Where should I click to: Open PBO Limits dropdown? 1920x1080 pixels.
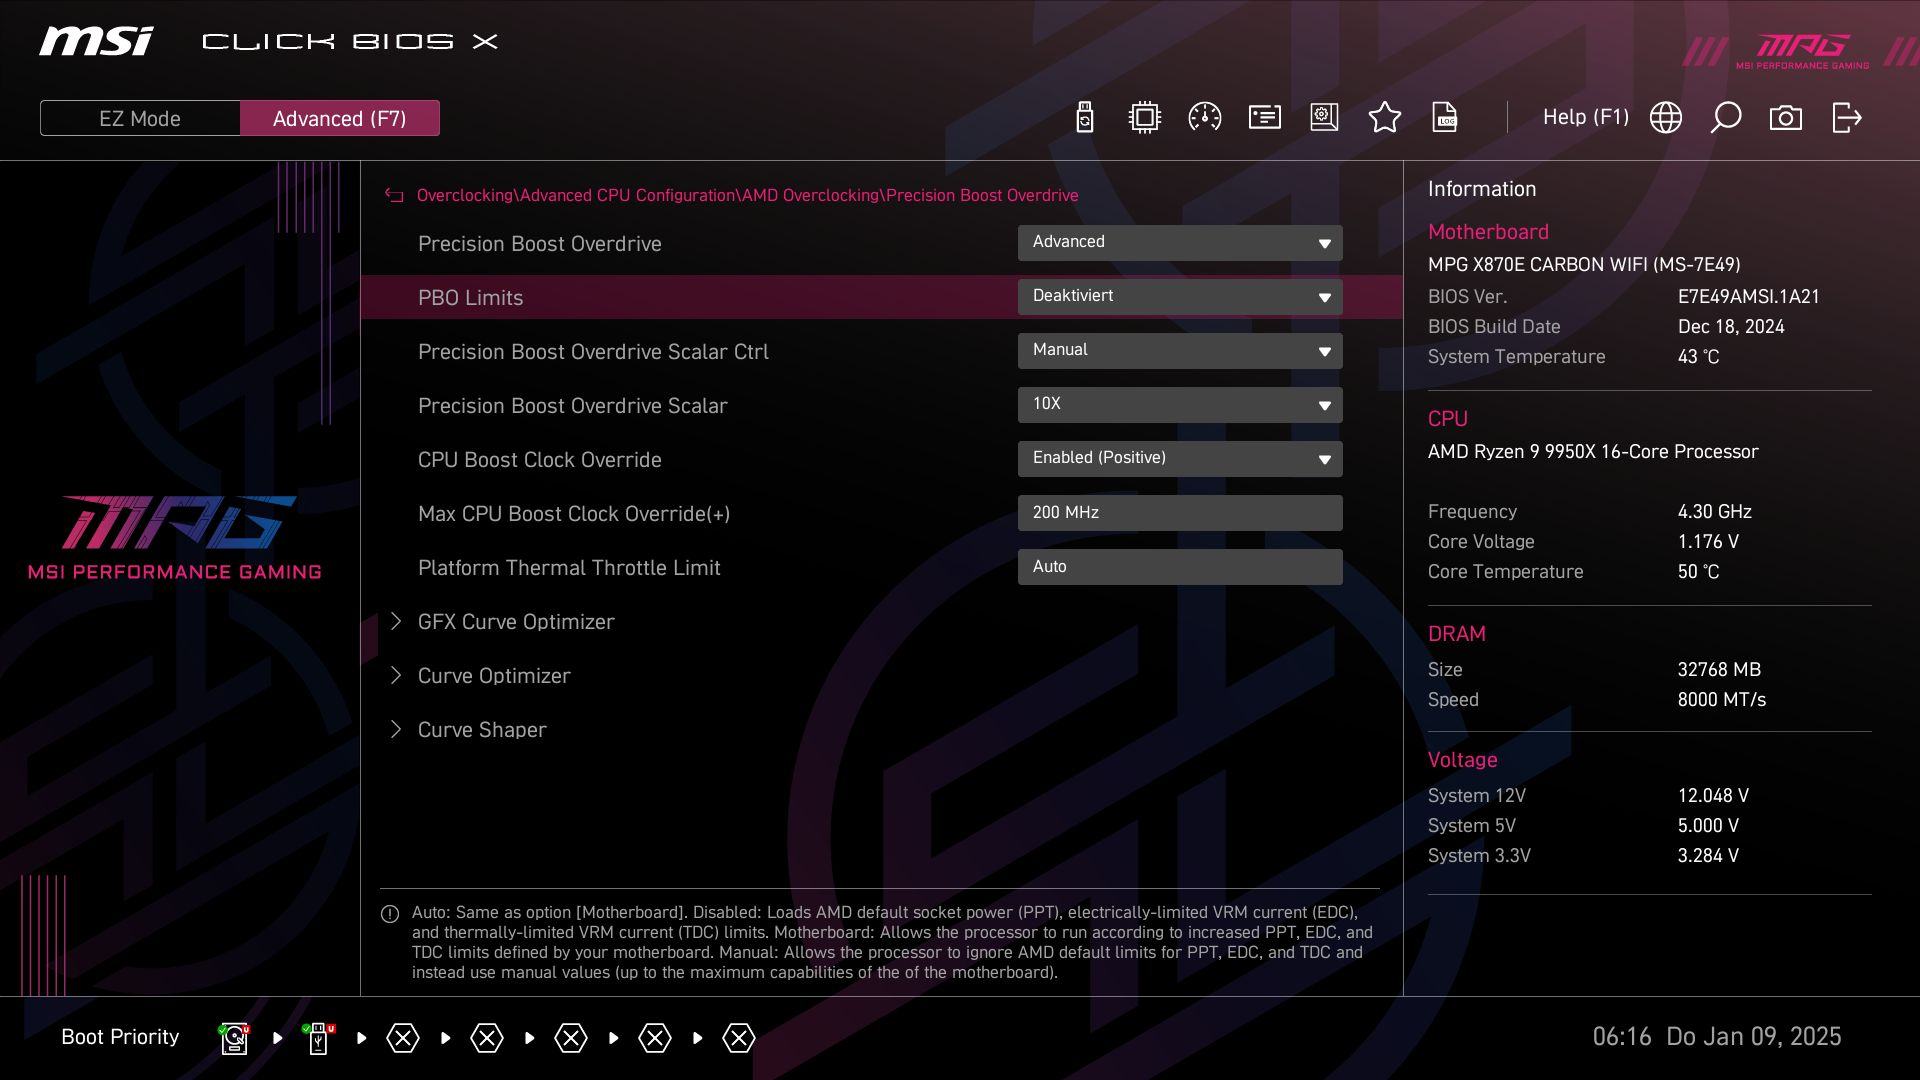coord(1179,297)
